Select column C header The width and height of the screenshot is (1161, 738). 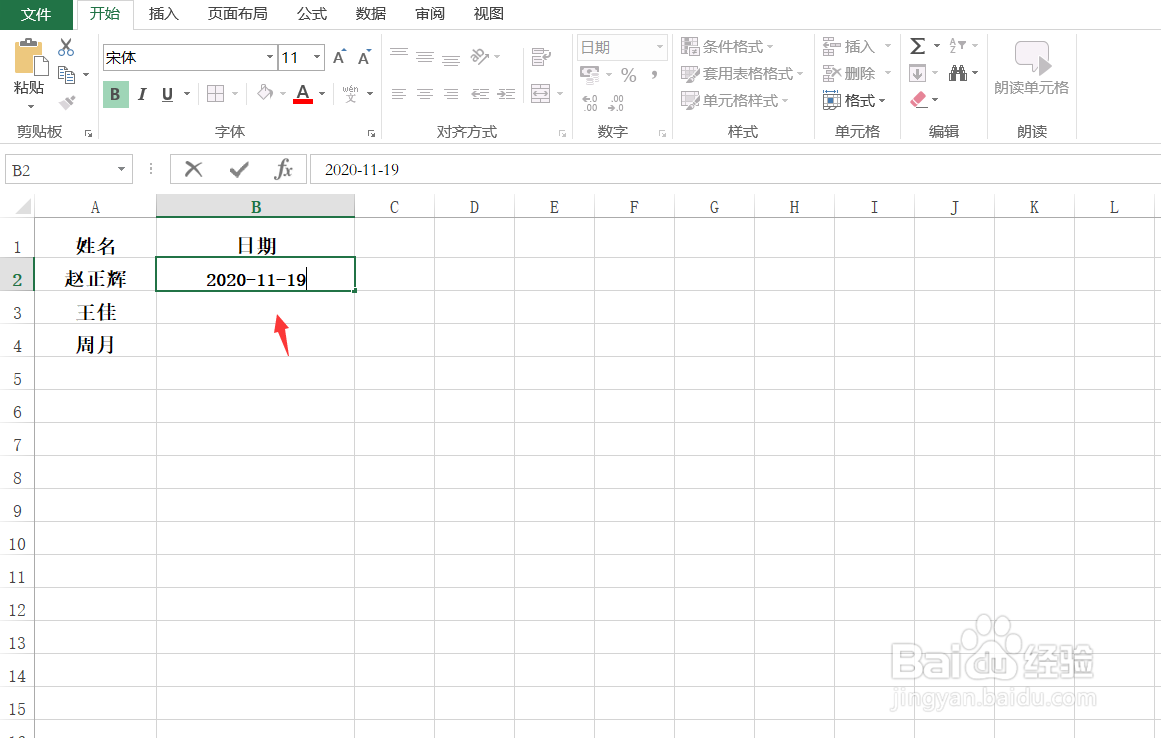[x=395, y=207]
